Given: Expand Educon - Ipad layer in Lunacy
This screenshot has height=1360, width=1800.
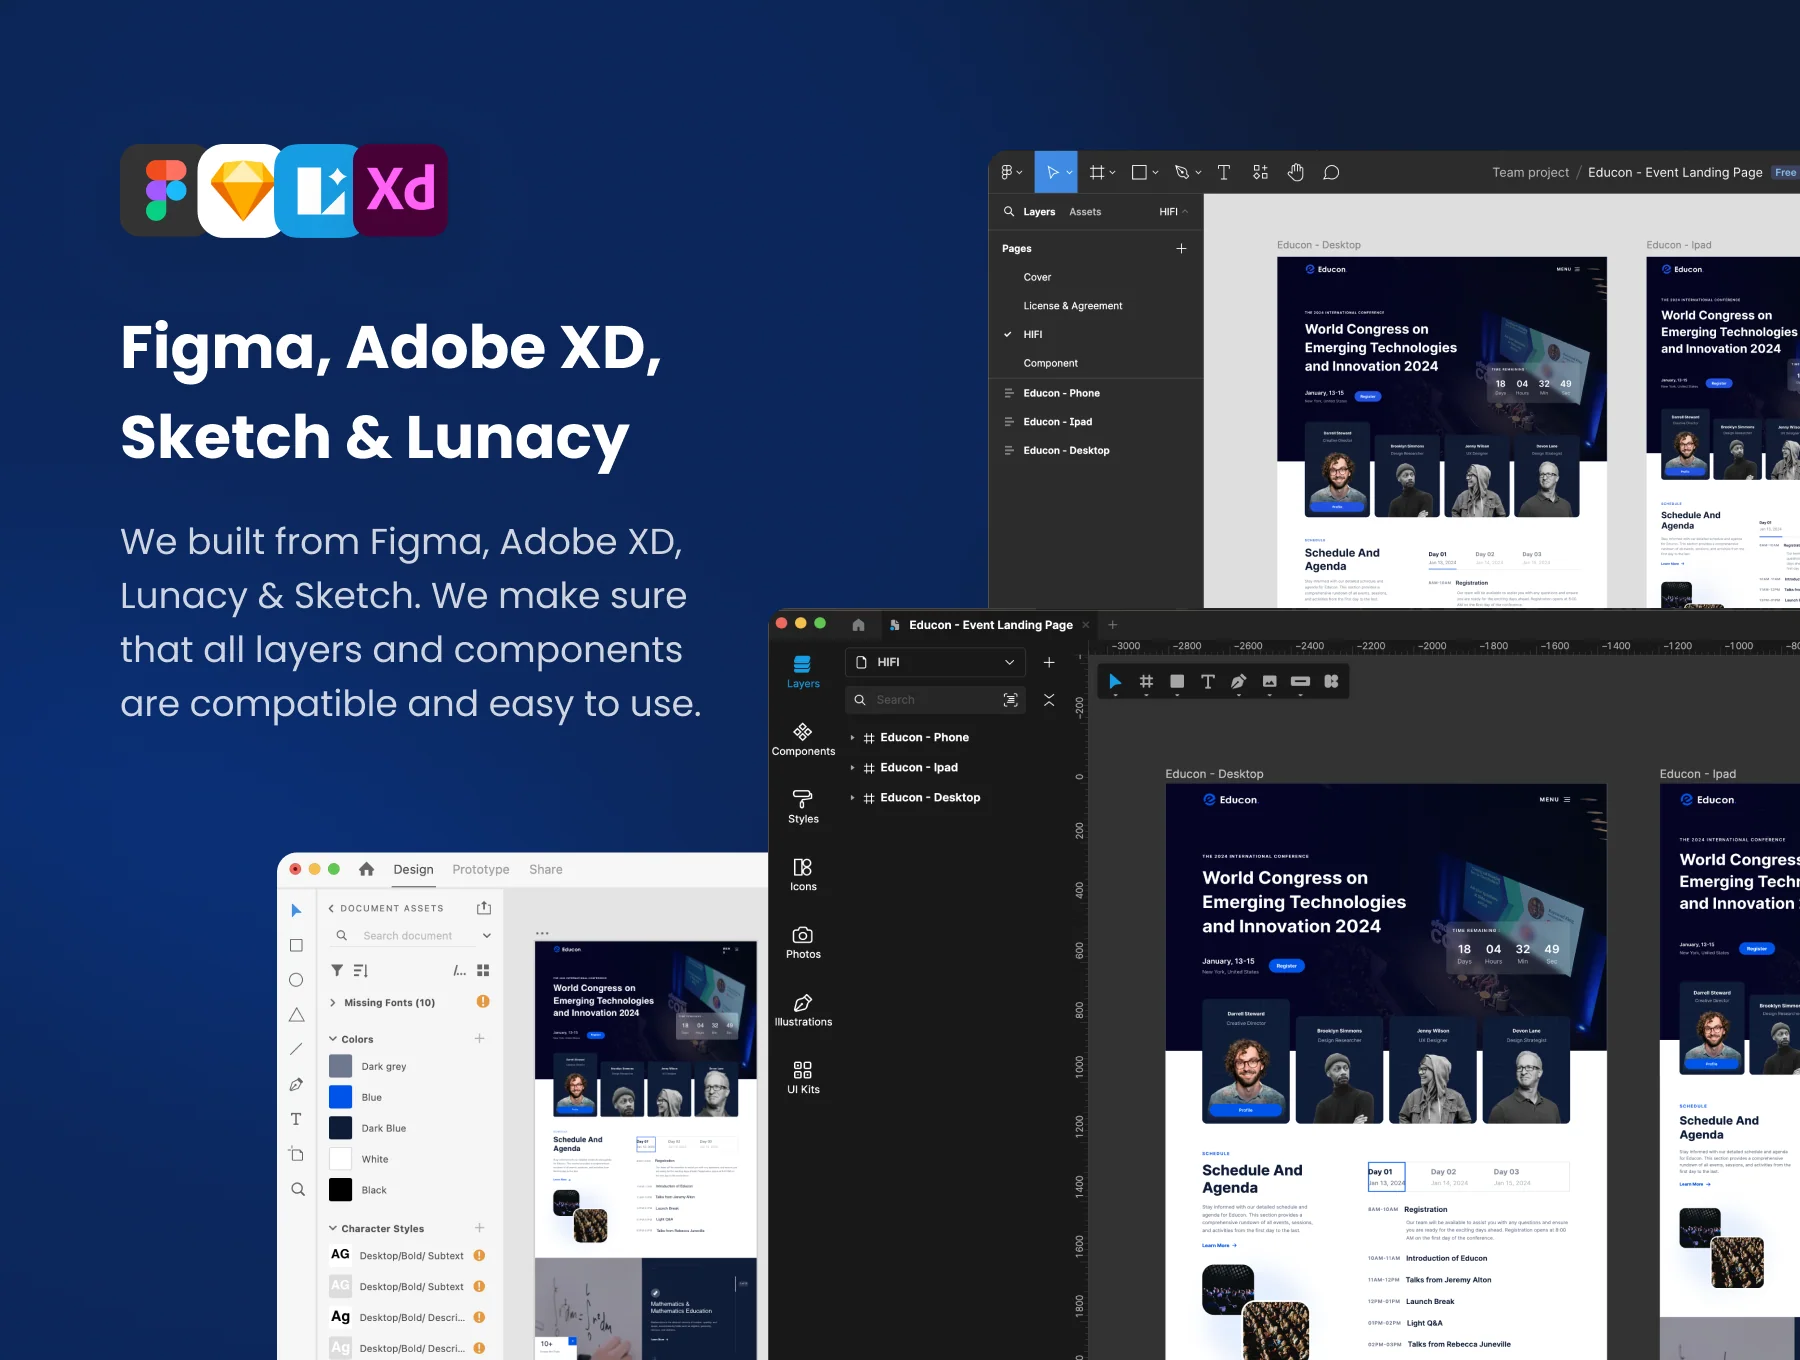Looking at the screenshot, I should coord(852,768).
